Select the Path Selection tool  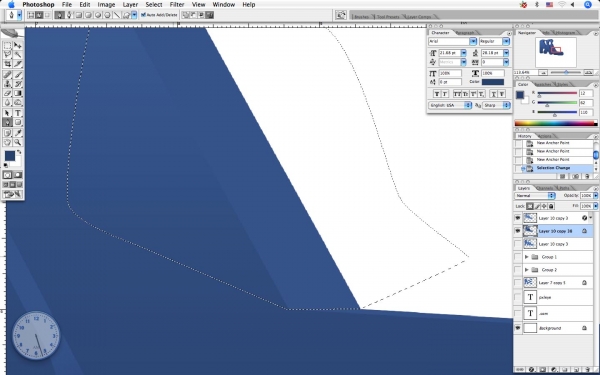coord(7,113)
